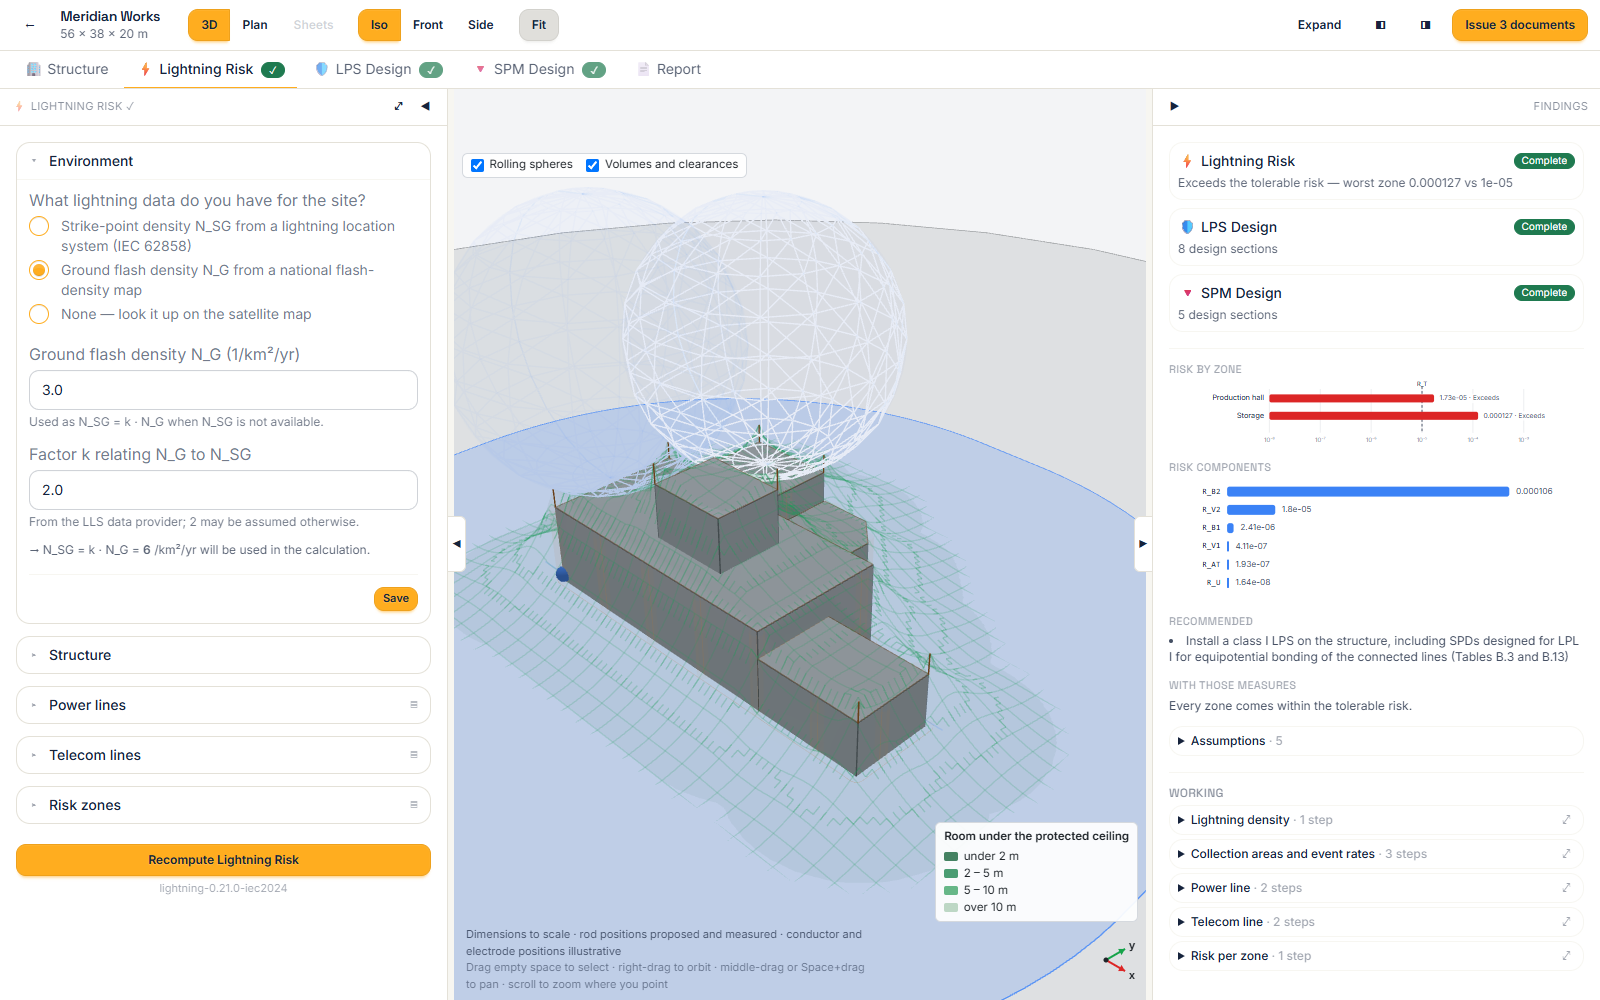Viewport: 1600px width, 1000px height.
Task: Open Power line working in full view
Action: point(1566,888)
